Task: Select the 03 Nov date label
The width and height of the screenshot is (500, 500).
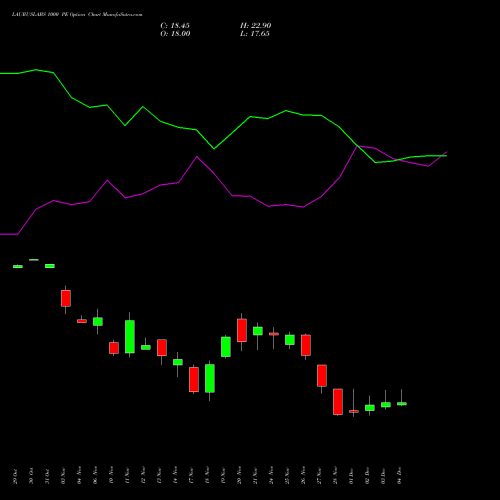Action: coord(63,476)
